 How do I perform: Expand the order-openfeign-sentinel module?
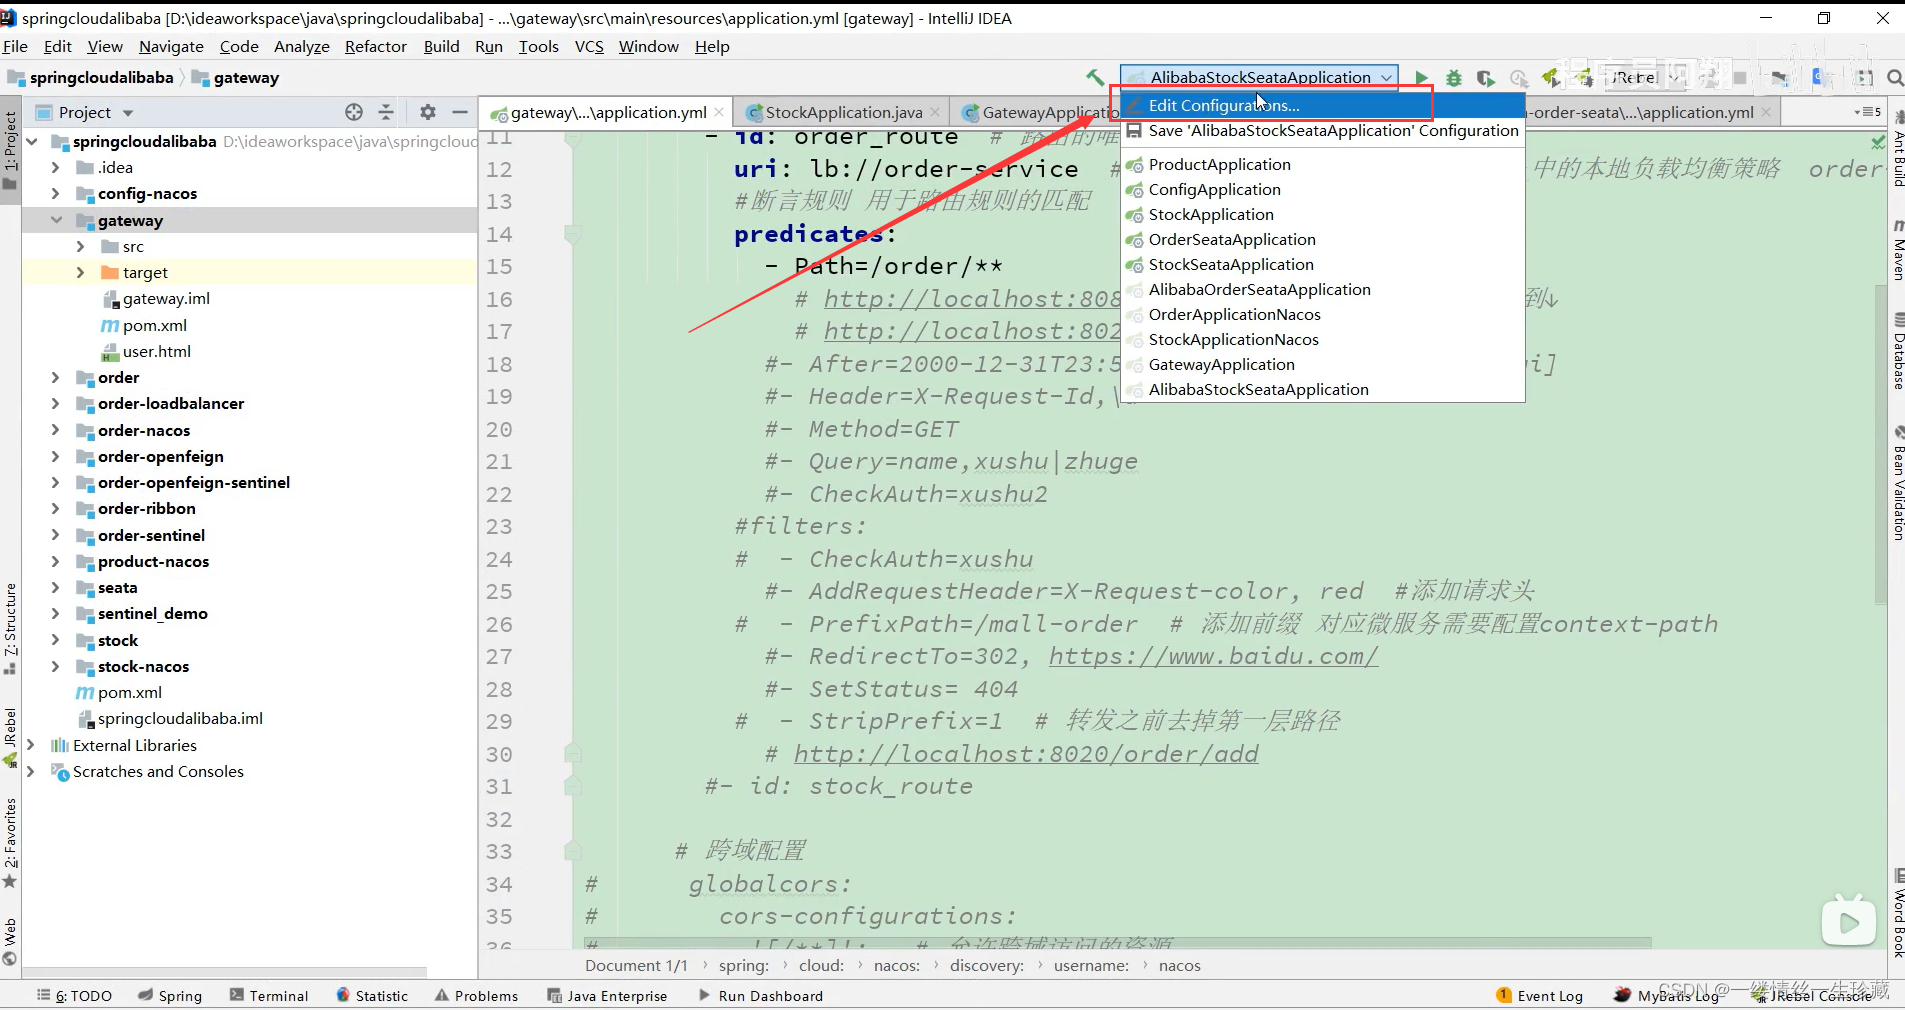(x=56, y=483)
